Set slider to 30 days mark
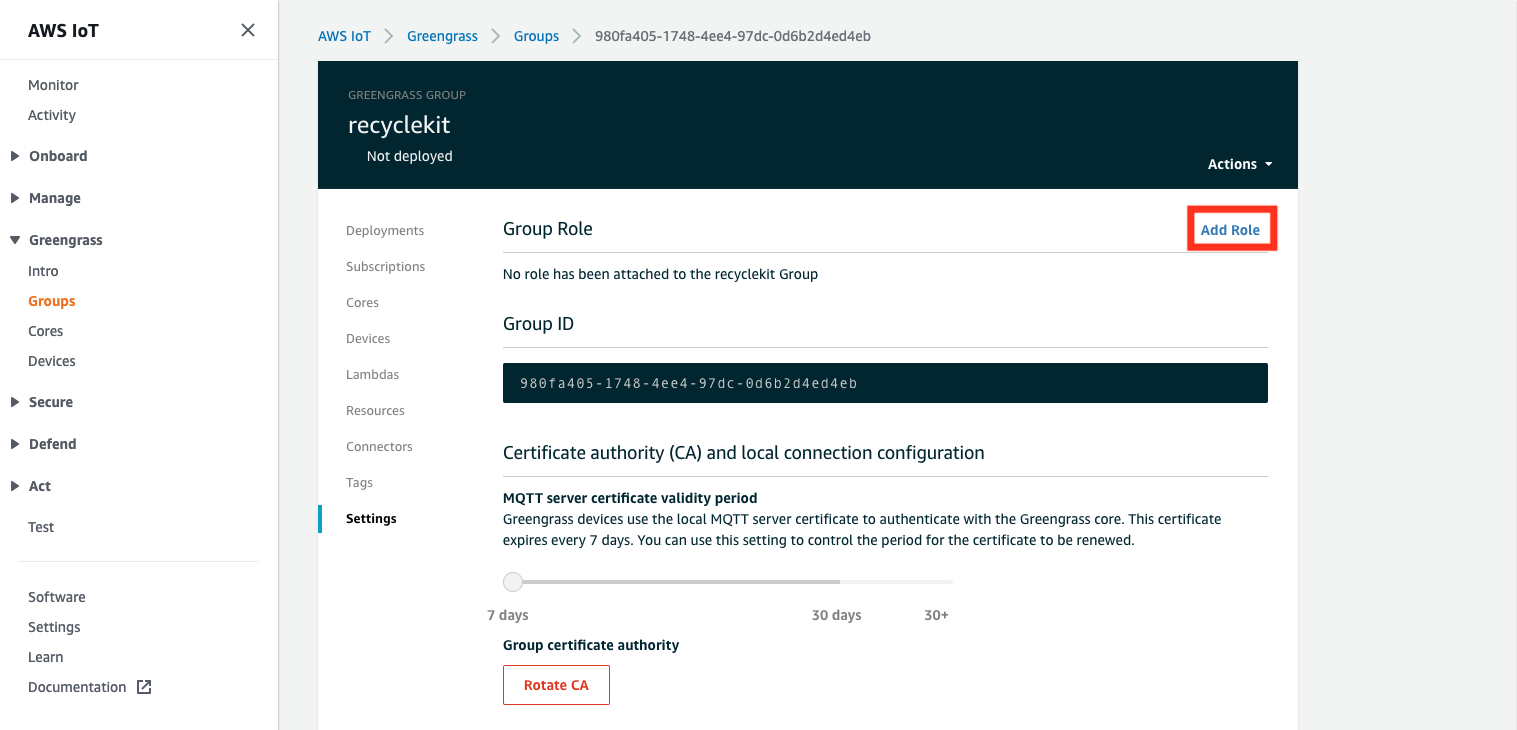Image resolution: width=1517 pixels, height=730 pixels. point(840,581)
